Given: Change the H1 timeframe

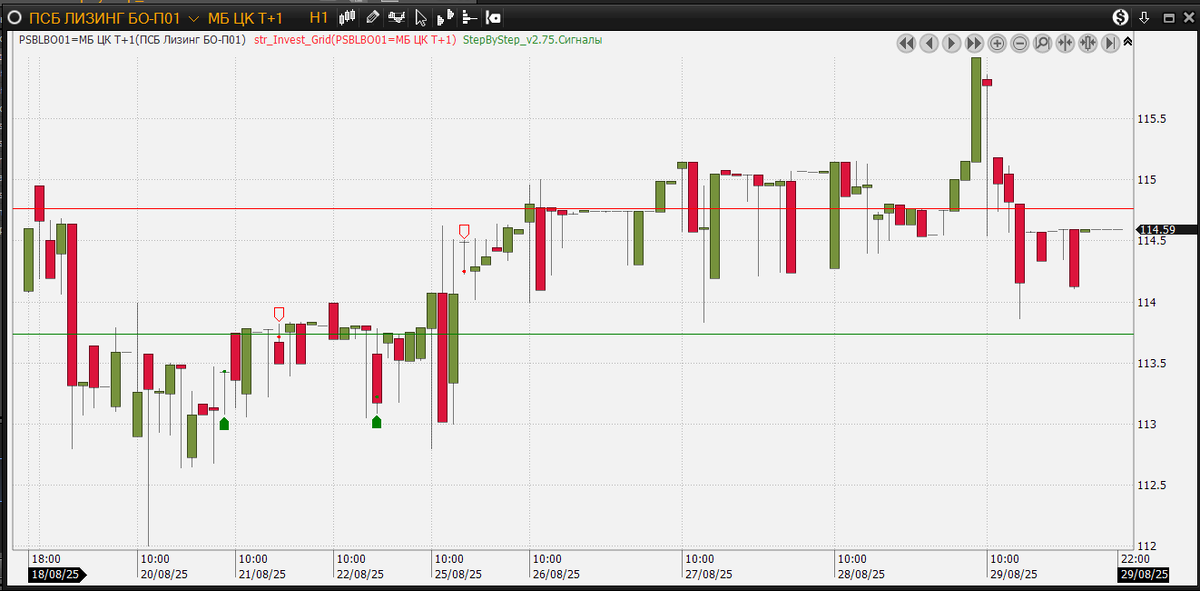Looking at the screenshot, I should point(319,17).
